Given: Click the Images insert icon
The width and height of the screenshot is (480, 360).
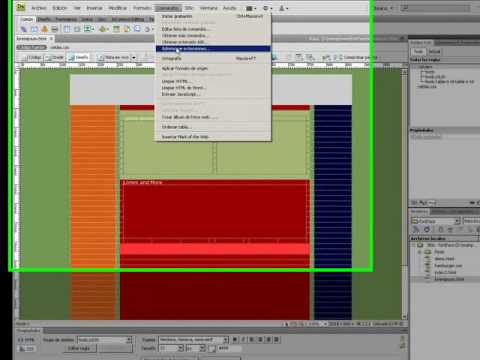Looking at the screenshot, I should click(x=89, y=29).
